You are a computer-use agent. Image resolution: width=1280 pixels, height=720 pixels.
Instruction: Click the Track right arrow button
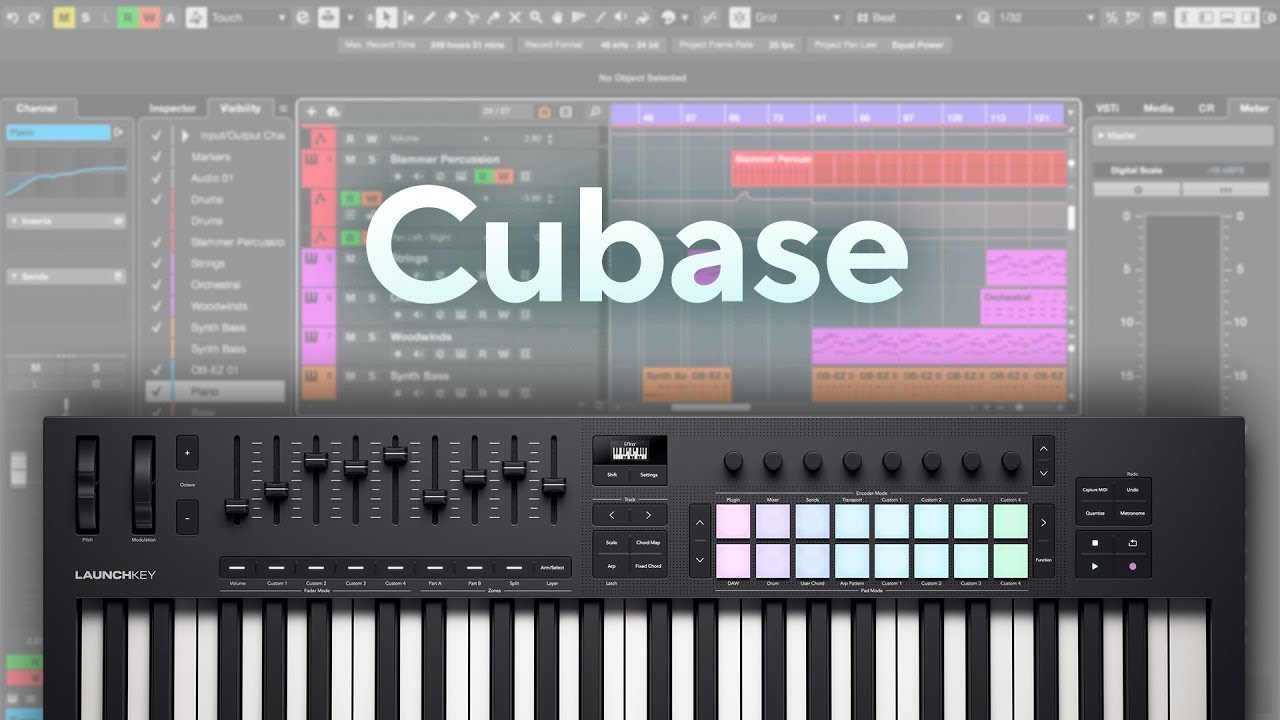coord(648,515)
